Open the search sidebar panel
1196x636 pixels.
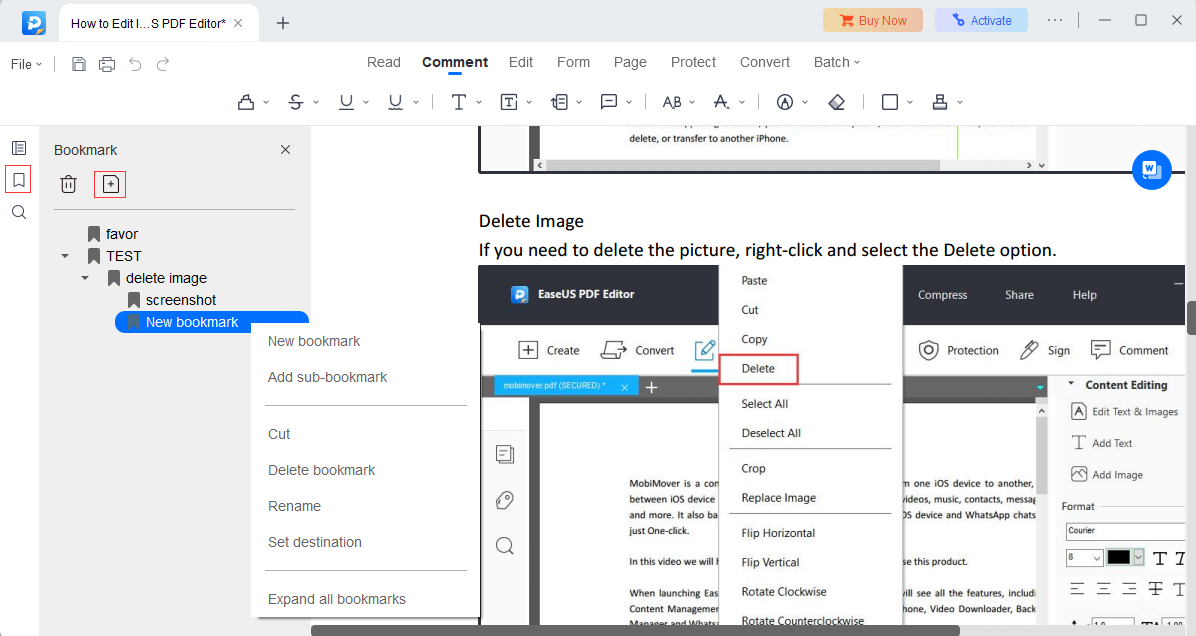tap(19, 212)
